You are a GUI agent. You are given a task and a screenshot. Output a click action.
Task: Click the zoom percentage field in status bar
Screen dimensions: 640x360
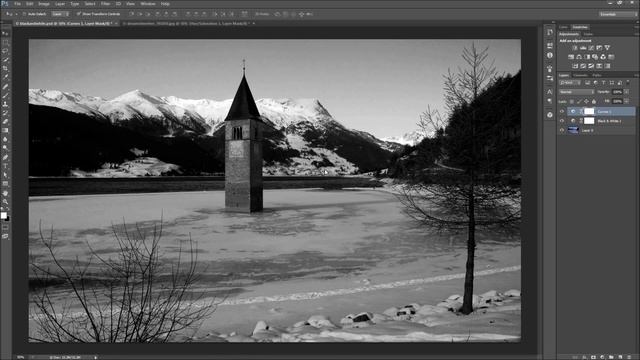pos(20,357)
